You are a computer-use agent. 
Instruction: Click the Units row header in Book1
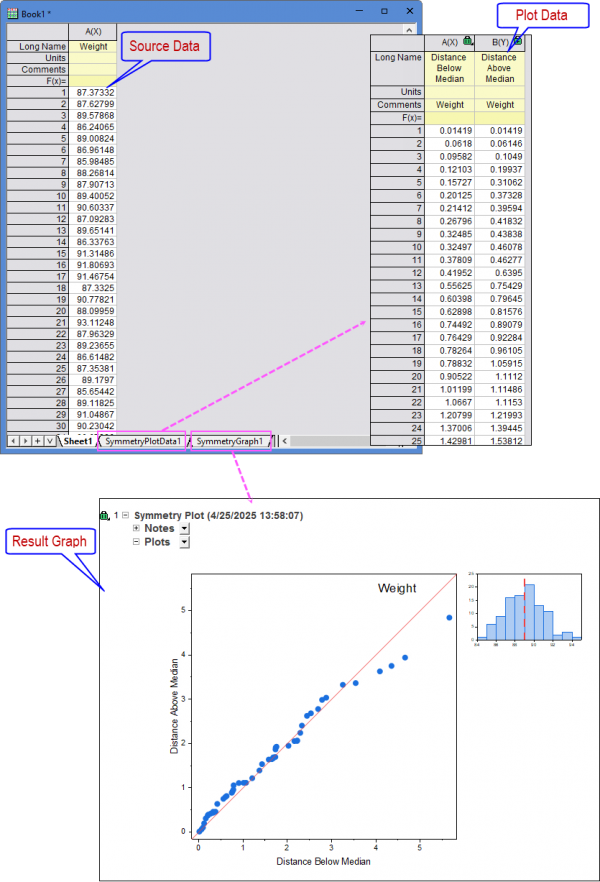37,58
